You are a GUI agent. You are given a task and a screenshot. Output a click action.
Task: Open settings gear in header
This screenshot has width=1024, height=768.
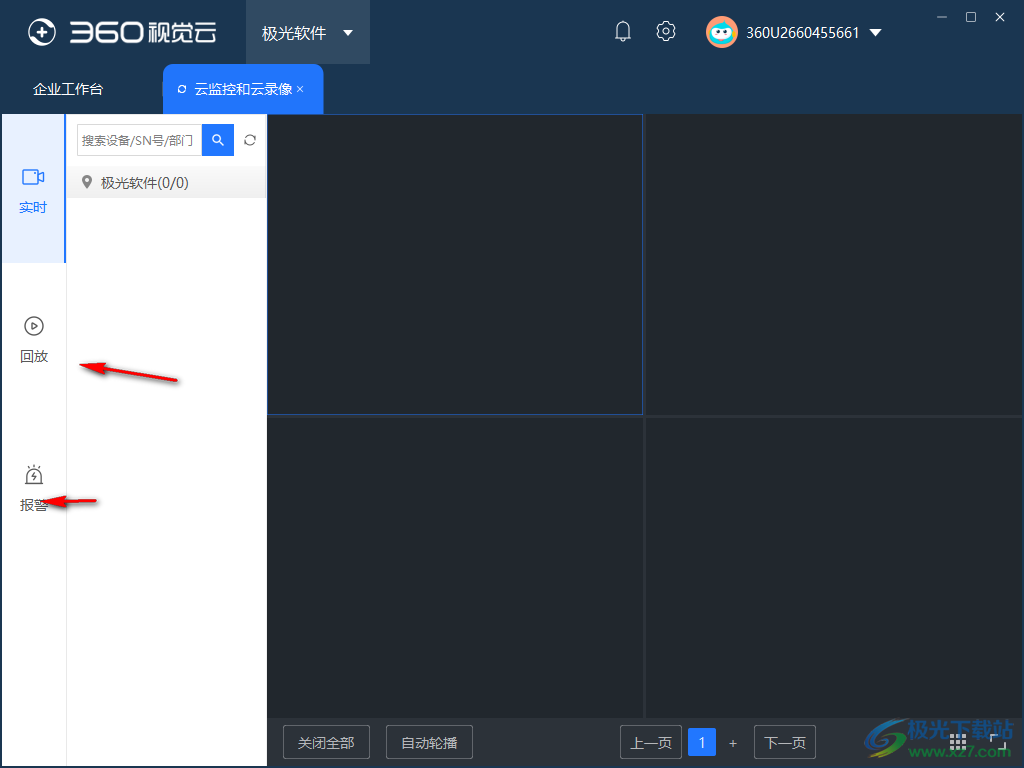(x=665, y=31)
